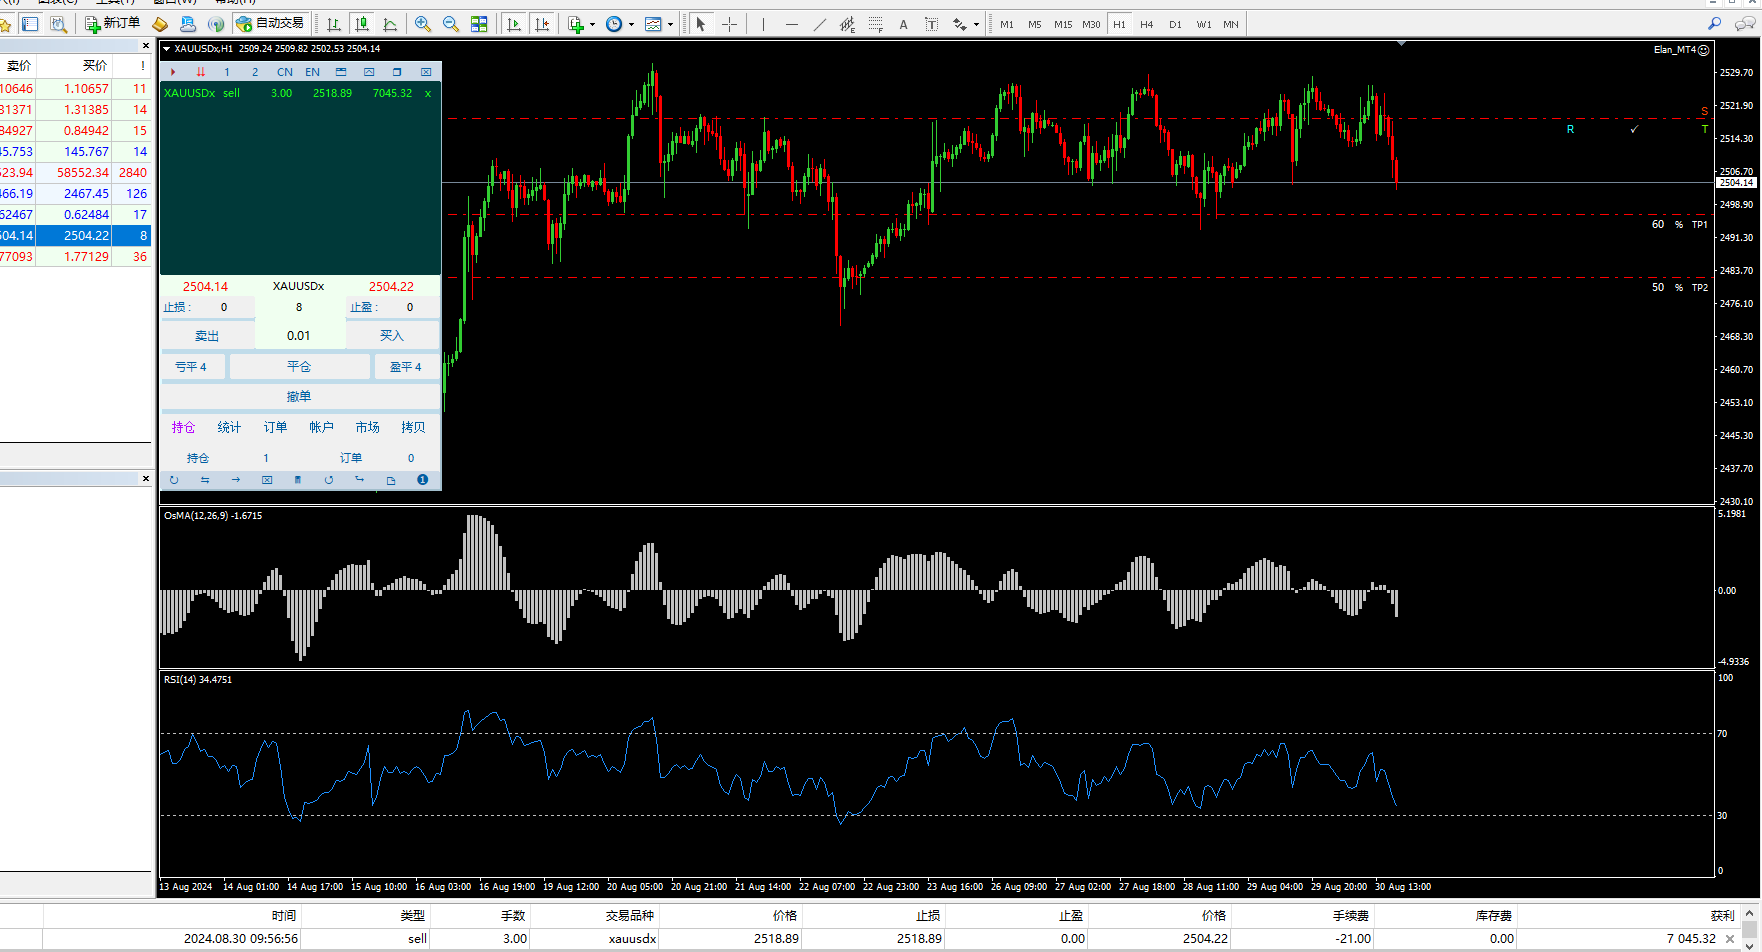This screenshot has height=952, width=1762.
Task: Open the arrows objects dropdown
Action: (x=976, y=25)
